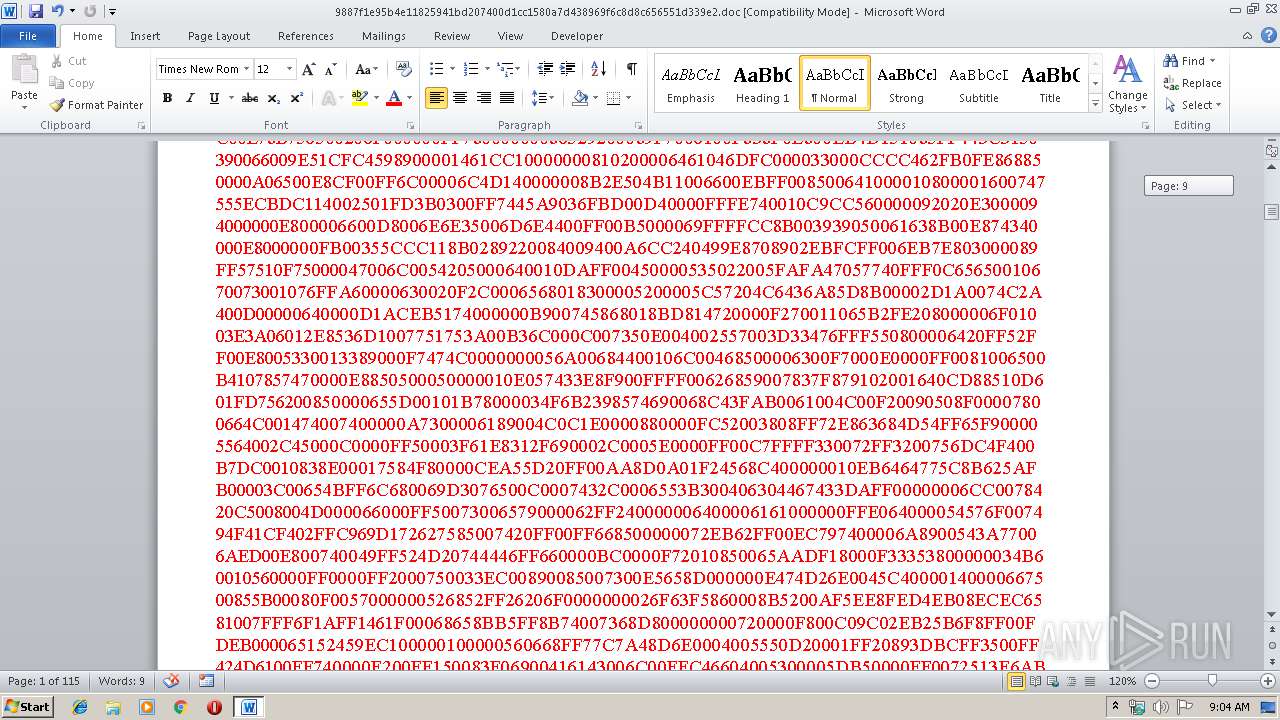Switch to Outline view
Screen dimensions: 1280x720
coord(1071,681)
